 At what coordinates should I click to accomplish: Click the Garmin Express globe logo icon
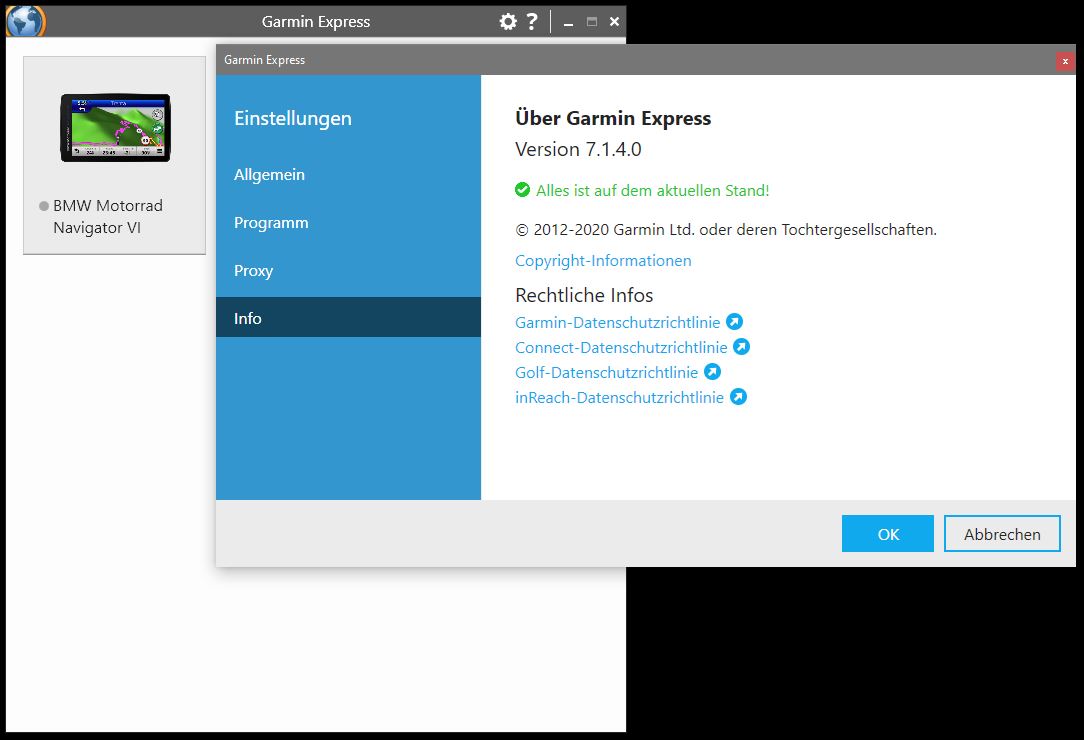[x=25, y=21]
